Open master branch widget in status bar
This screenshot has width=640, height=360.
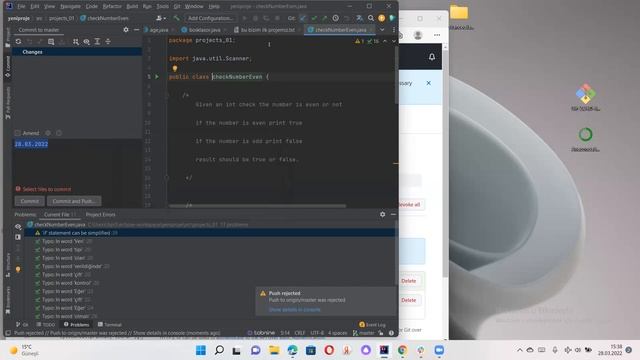[x=363, y=333]
